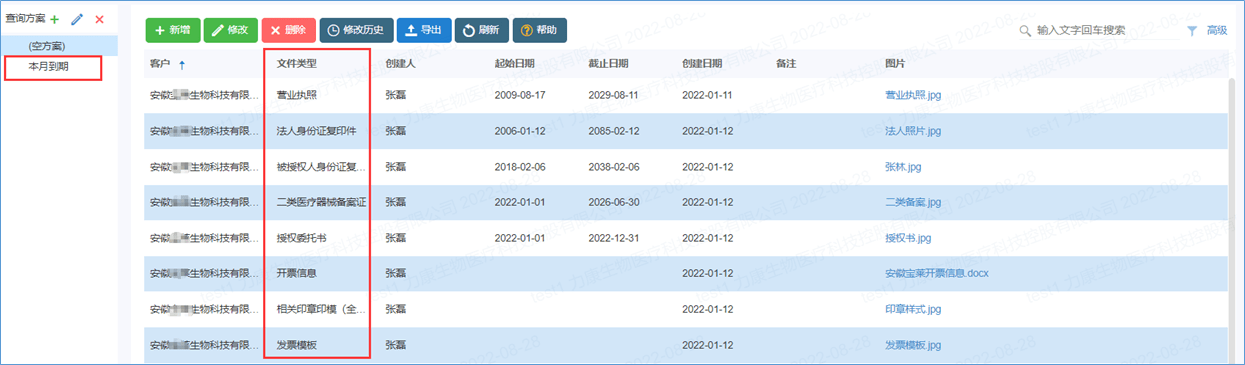Click the 修改 (edit) button
This screenshot has width=1245, height=365.
coord(230,30)
